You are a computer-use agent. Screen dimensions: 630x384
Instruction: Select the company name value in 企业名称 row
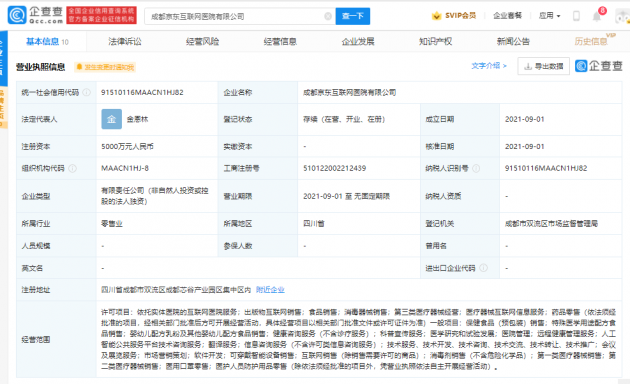click(x=350, y=92)
